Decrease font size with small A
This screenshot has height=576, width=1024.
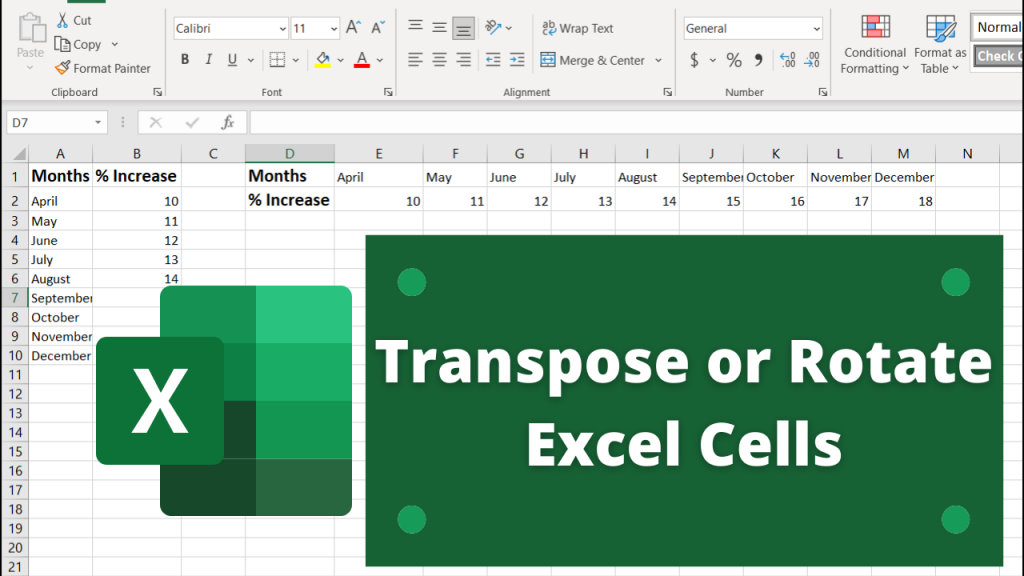(378, 27)
